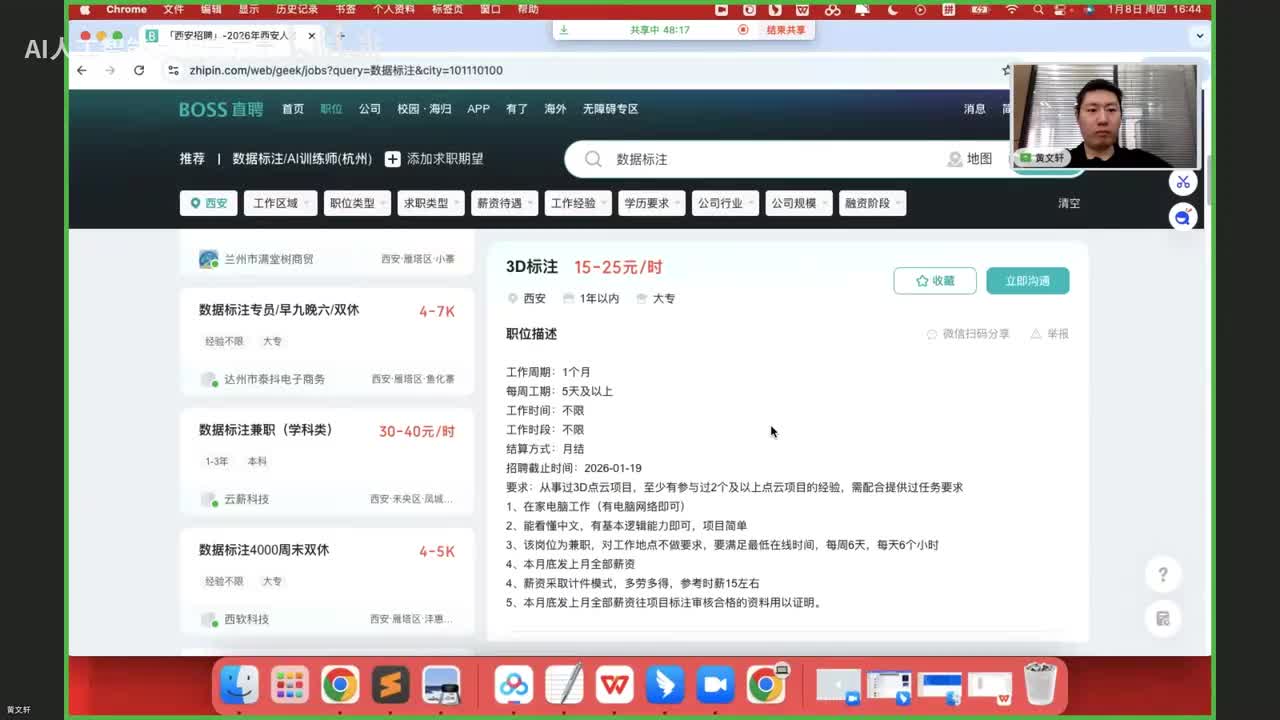Open the APP nav item
The width and height of the screenshot is (1280, 720).
479,109
